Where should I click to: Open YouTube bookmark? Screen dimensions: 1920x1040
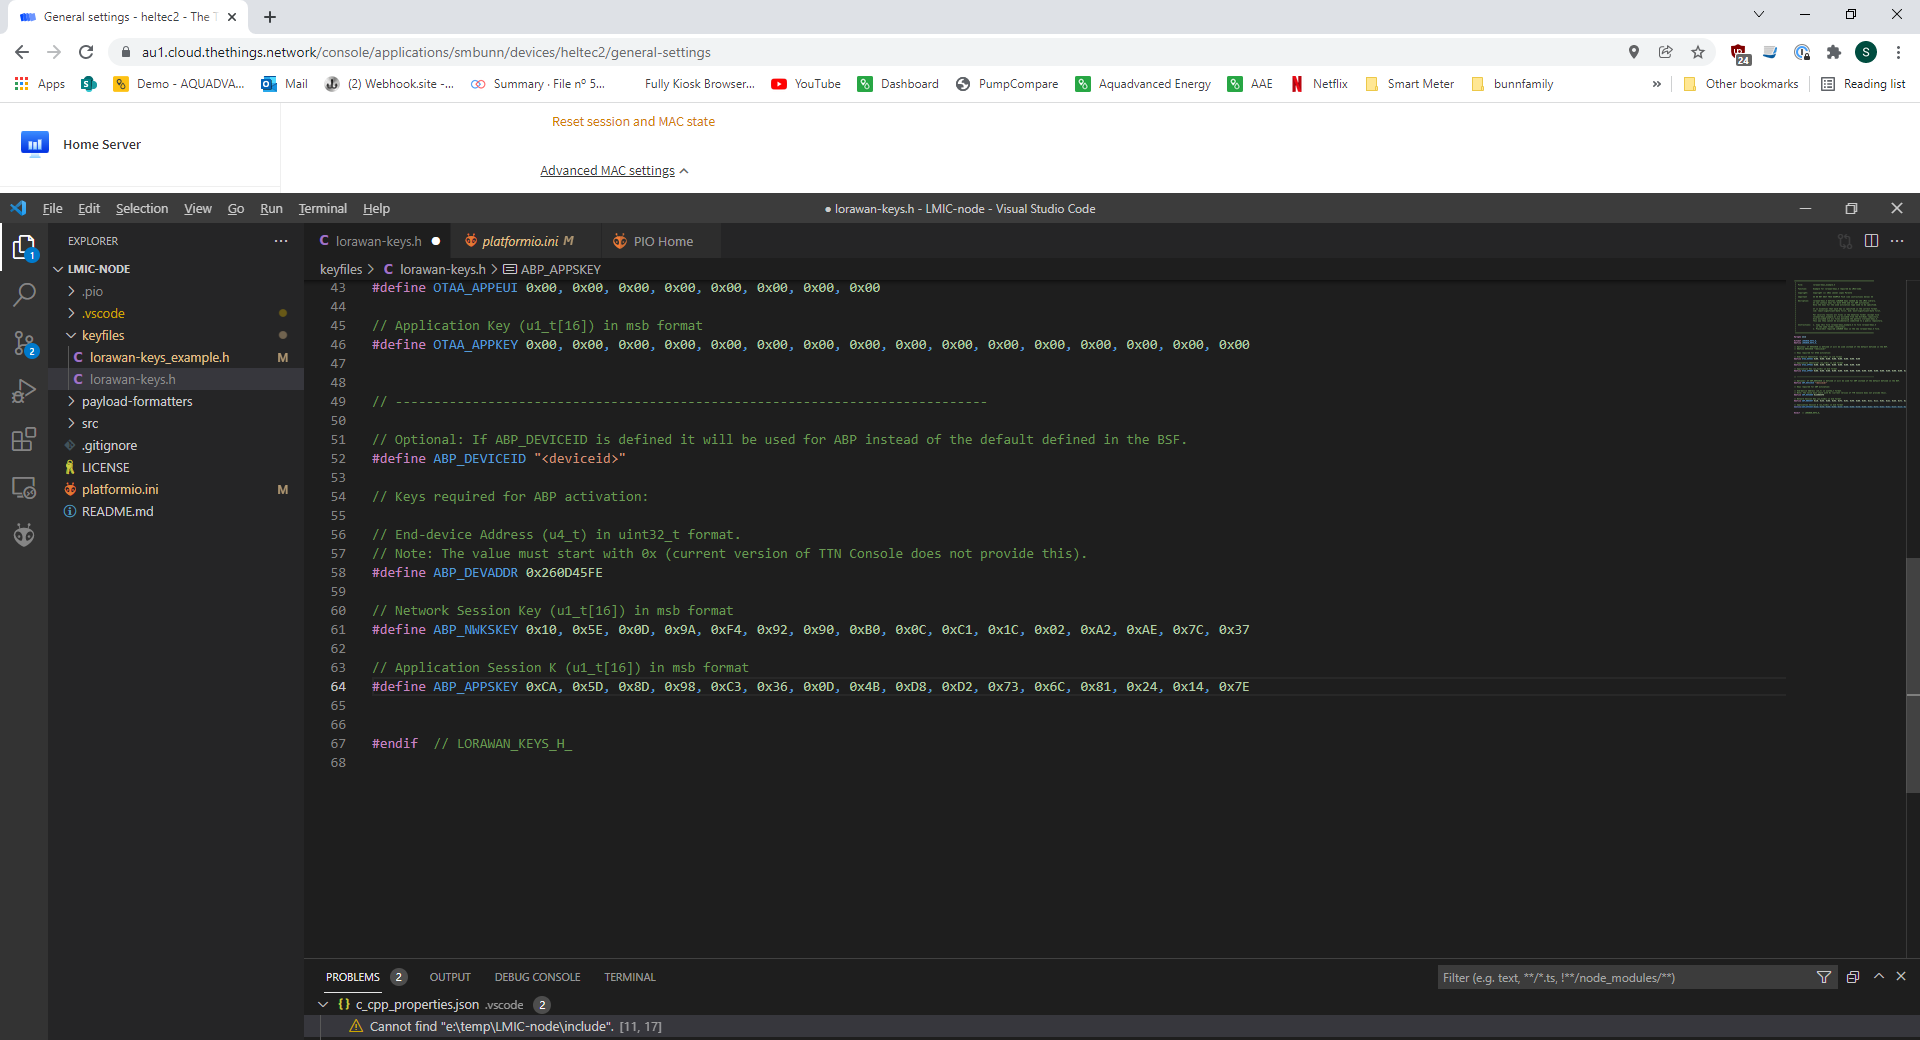[806, 84]
